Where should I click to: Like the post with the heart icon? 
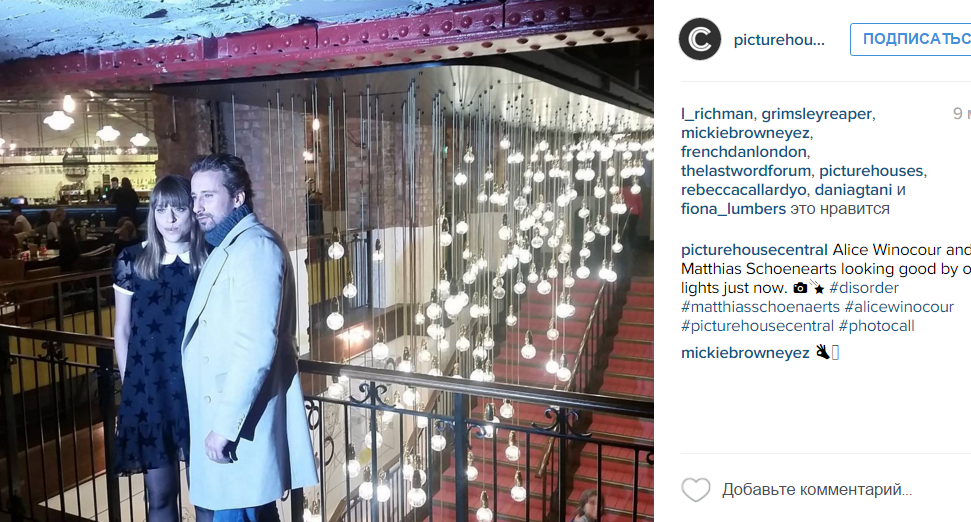696,490
